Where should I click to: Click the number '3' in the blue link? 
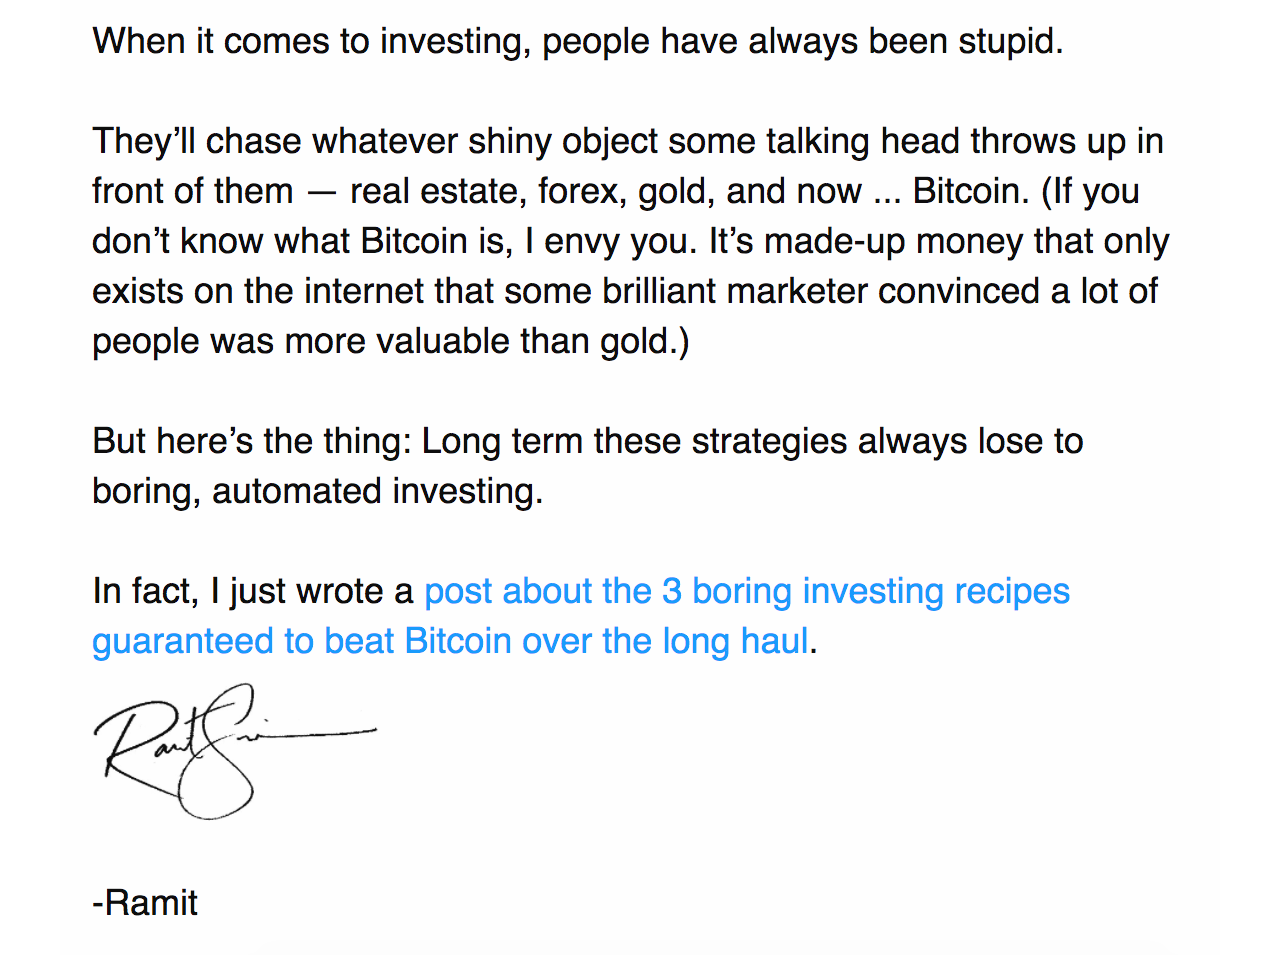(672, 592)
